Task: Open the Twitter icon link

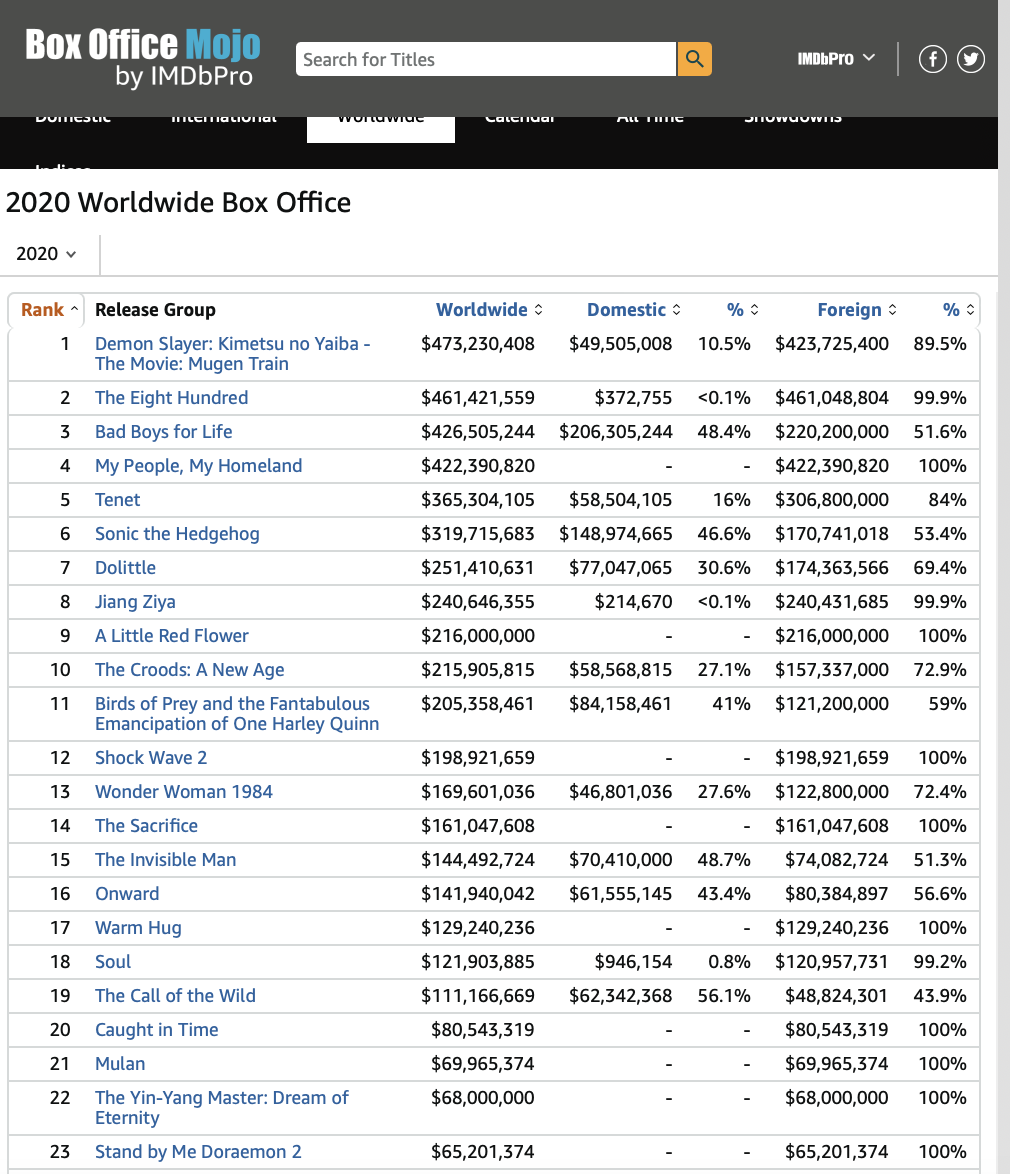Action: [x=971, y=59]
